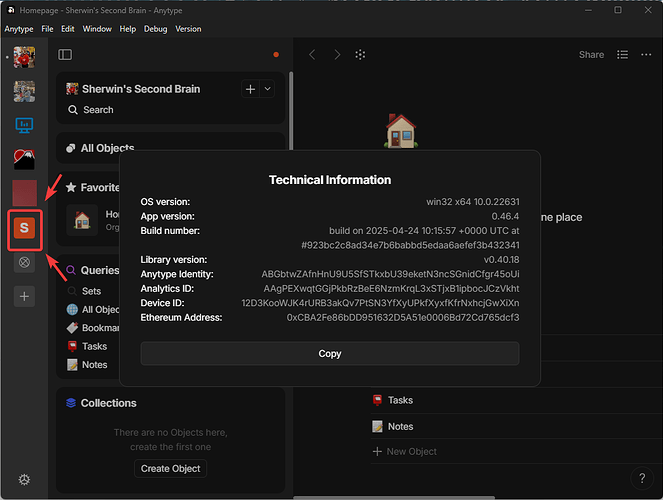
Task: Toggle the sidebar panel icon
Action: tap(65, 55)
